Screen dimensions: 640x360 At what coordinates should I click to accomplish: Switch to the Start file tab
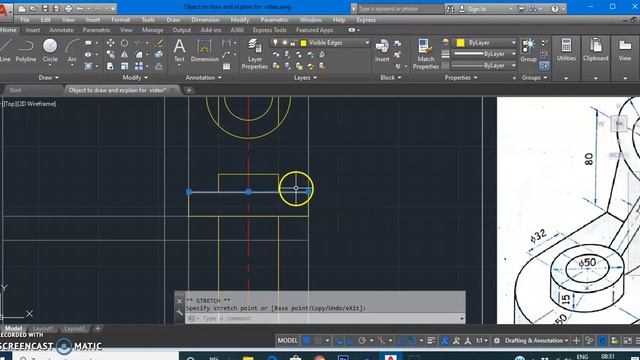(15, 90)
